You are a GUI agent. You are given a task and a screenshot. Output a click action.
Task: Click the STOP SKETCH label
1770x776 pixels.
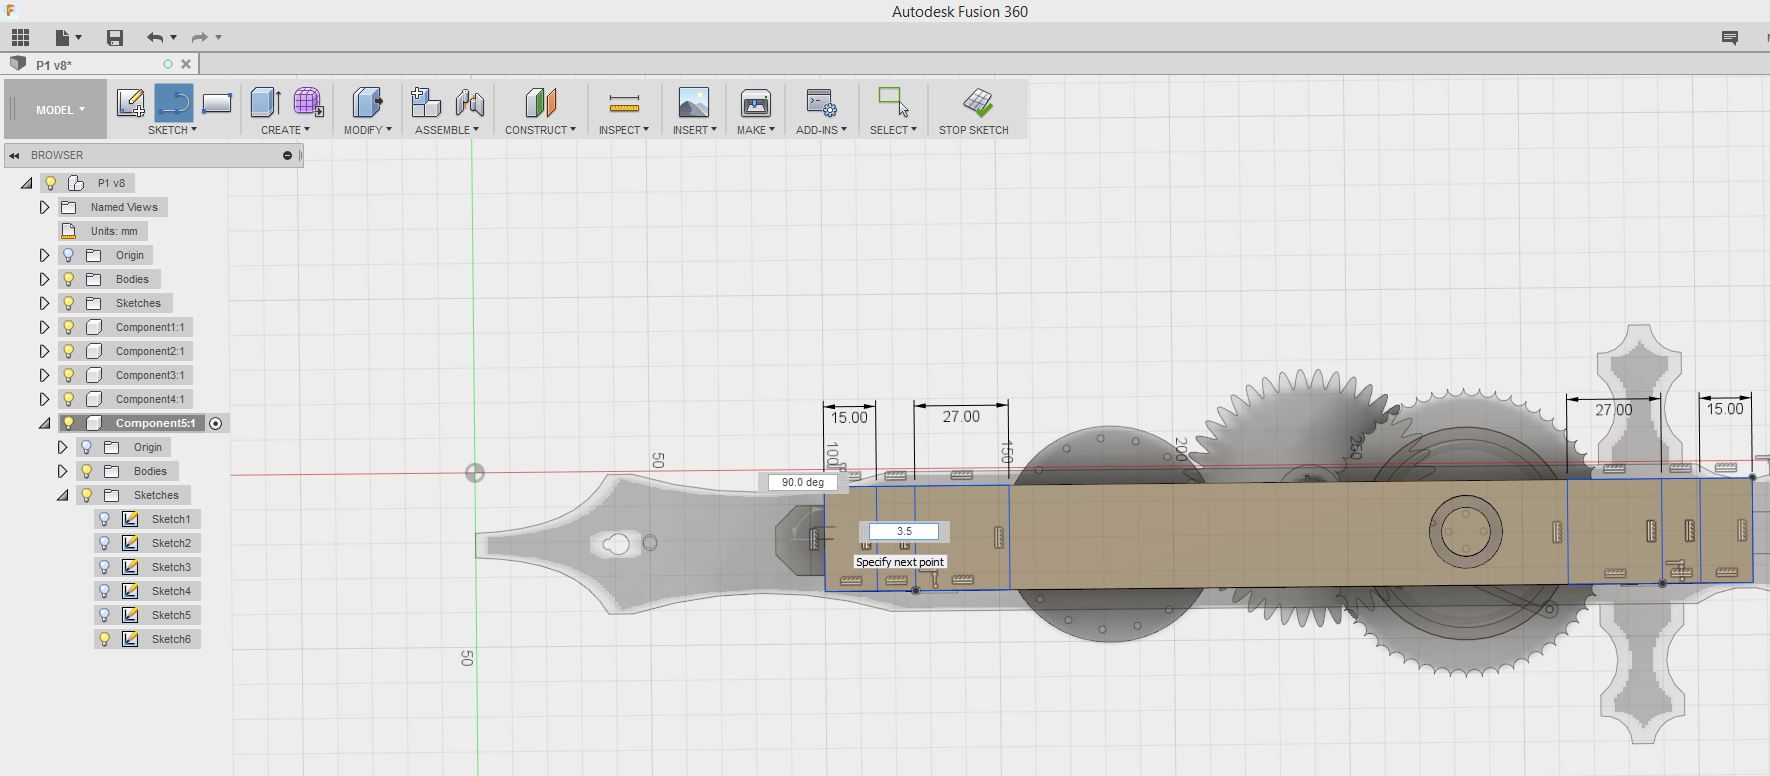pos(973,130)
